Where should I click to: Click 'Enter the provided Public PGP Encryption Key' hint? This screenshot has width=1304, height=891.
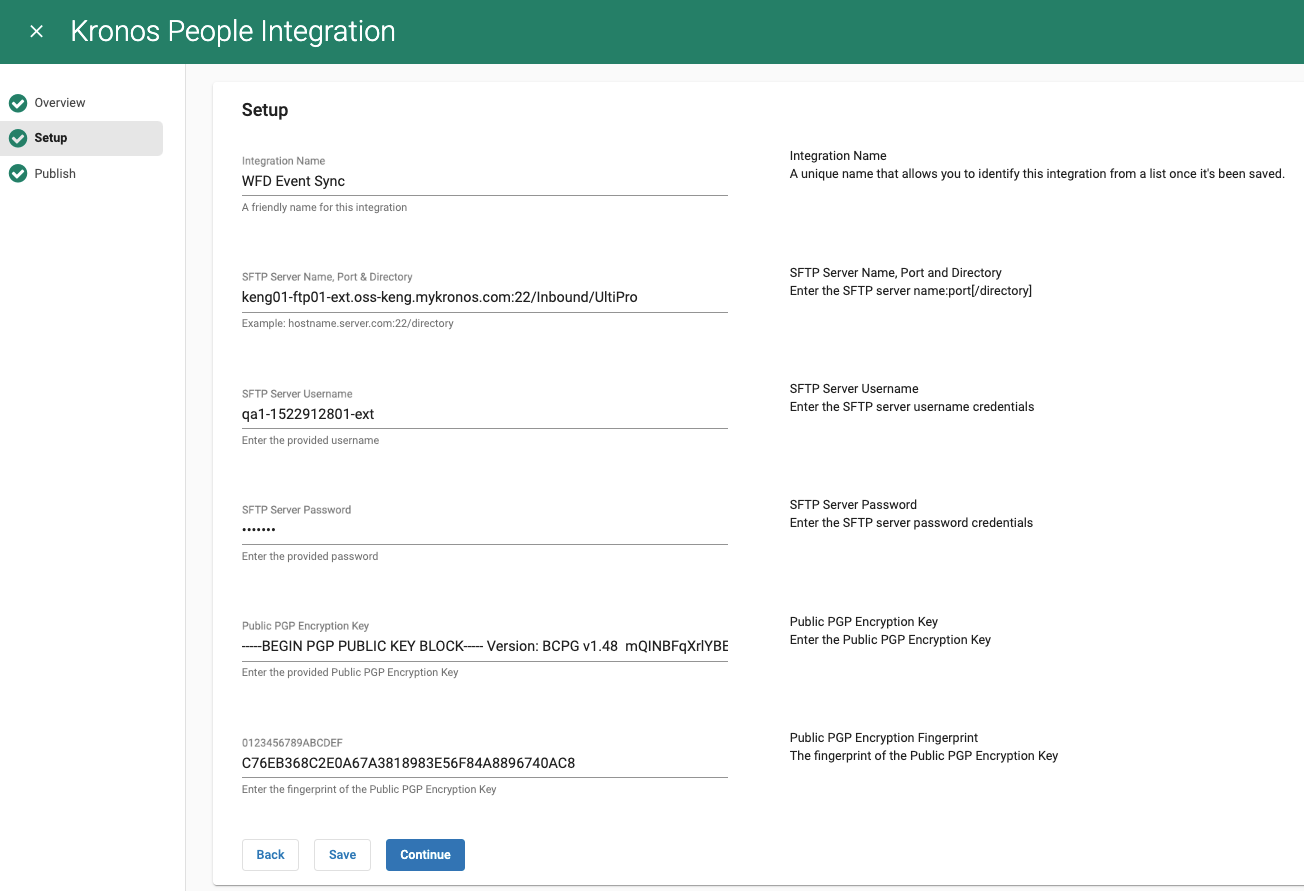(x=350, y=672)
